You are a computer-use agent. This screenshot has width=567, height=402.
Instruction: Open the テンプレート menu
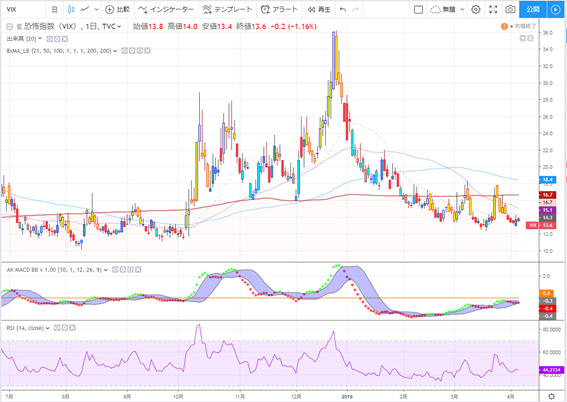pos(227,9)
